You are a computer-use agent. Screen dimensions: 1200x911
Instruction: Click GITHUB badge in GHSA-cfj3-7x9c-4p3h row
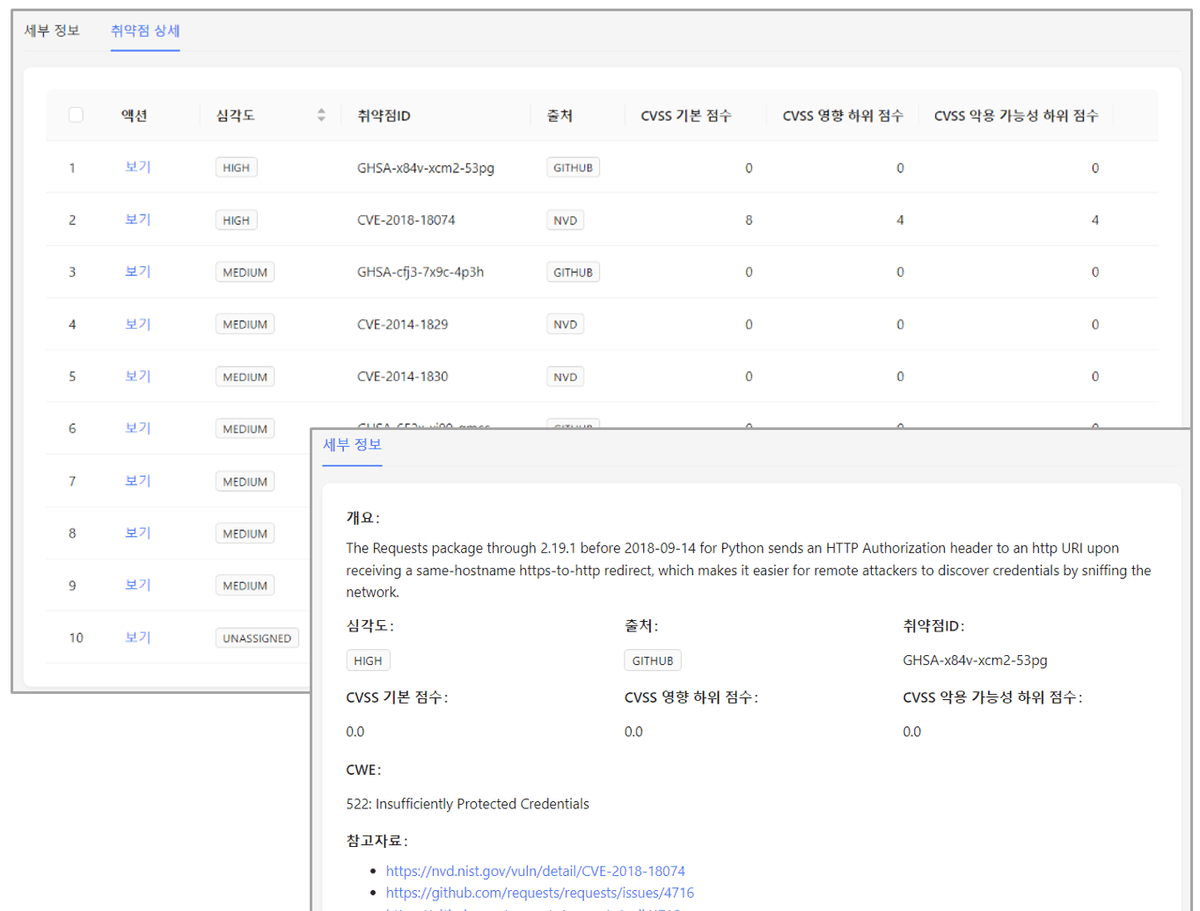(x=573, y=272)
